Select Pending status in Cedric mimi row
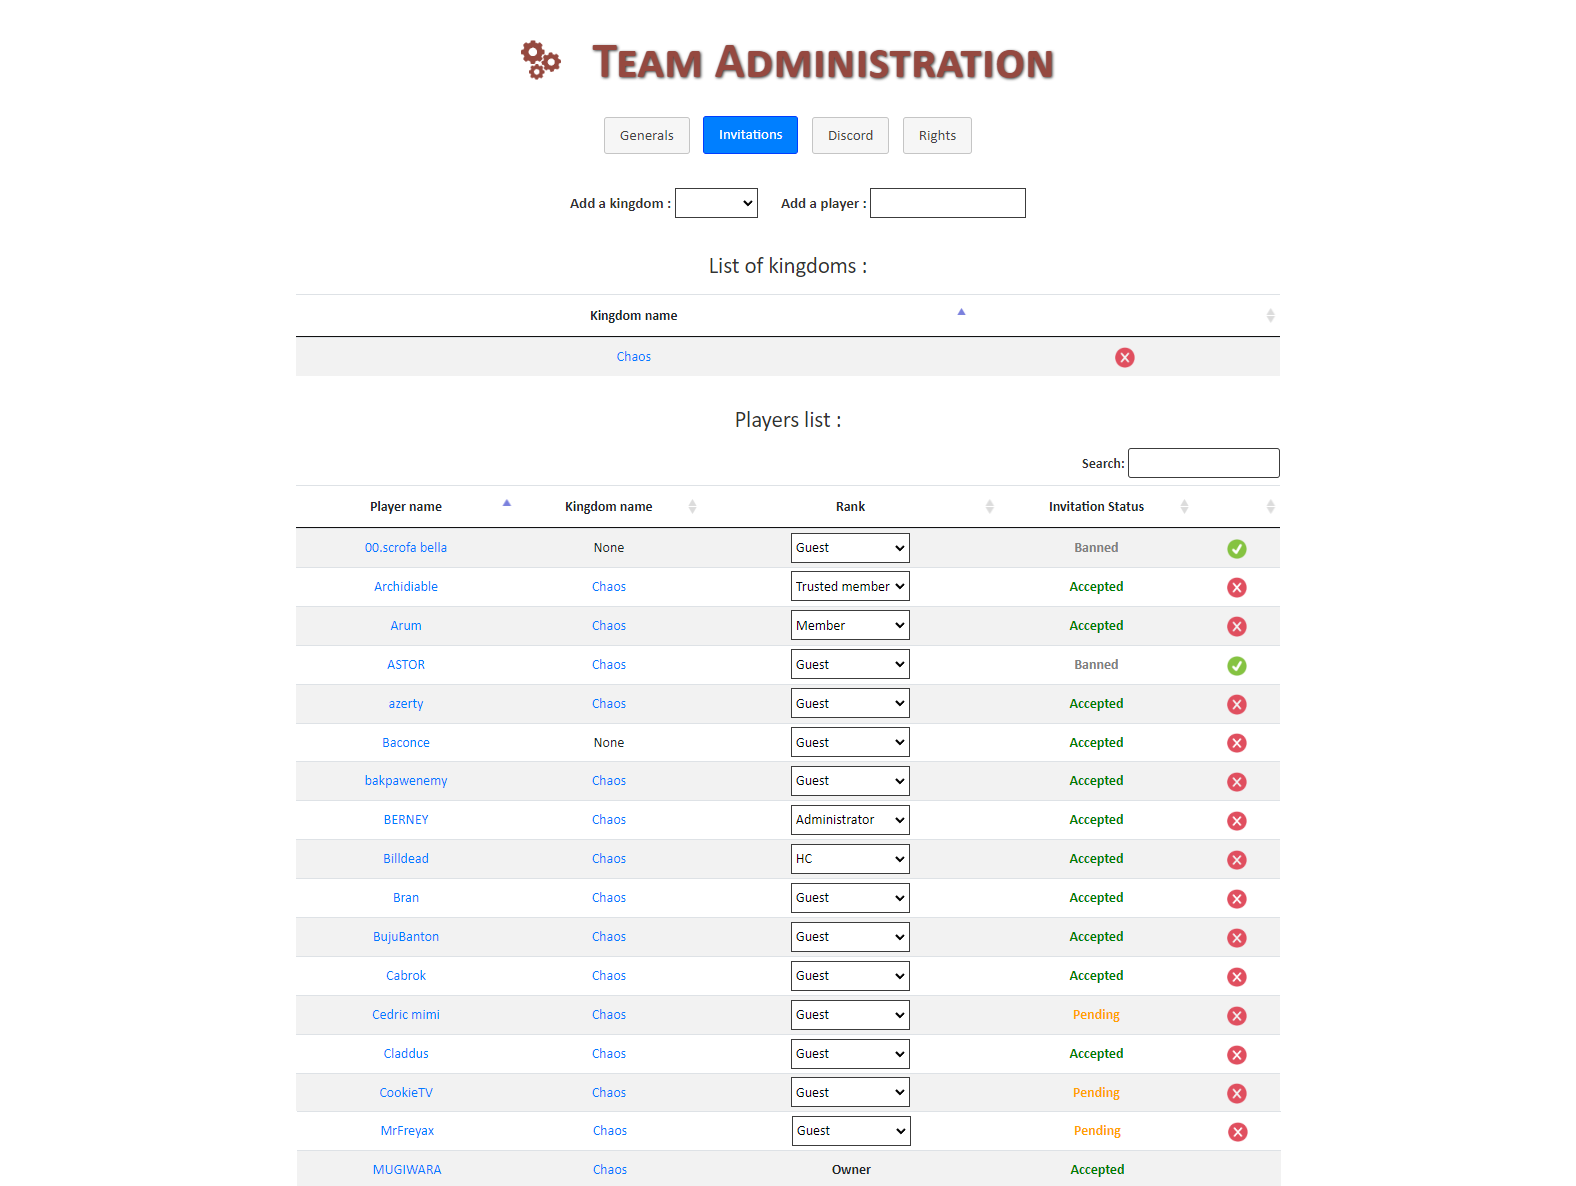 (1096, 1015)
